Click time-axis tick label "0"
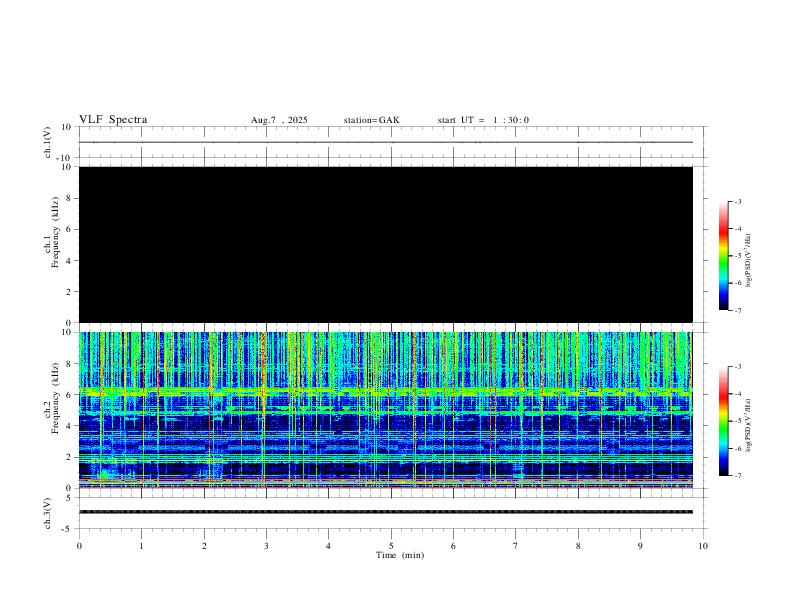Image resolution: width=792 pixels, height=612 pixels. pos(79,546)
